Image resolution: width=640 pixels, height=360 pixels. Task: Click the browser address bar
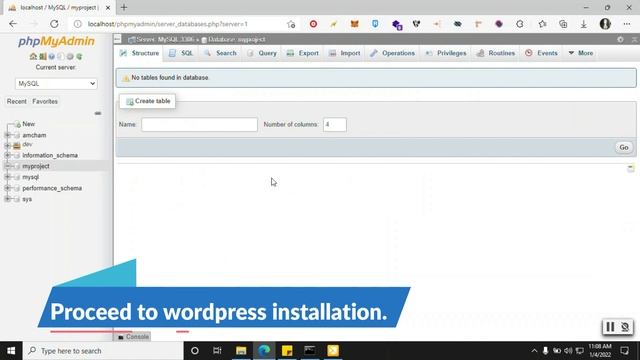[180, 24]
